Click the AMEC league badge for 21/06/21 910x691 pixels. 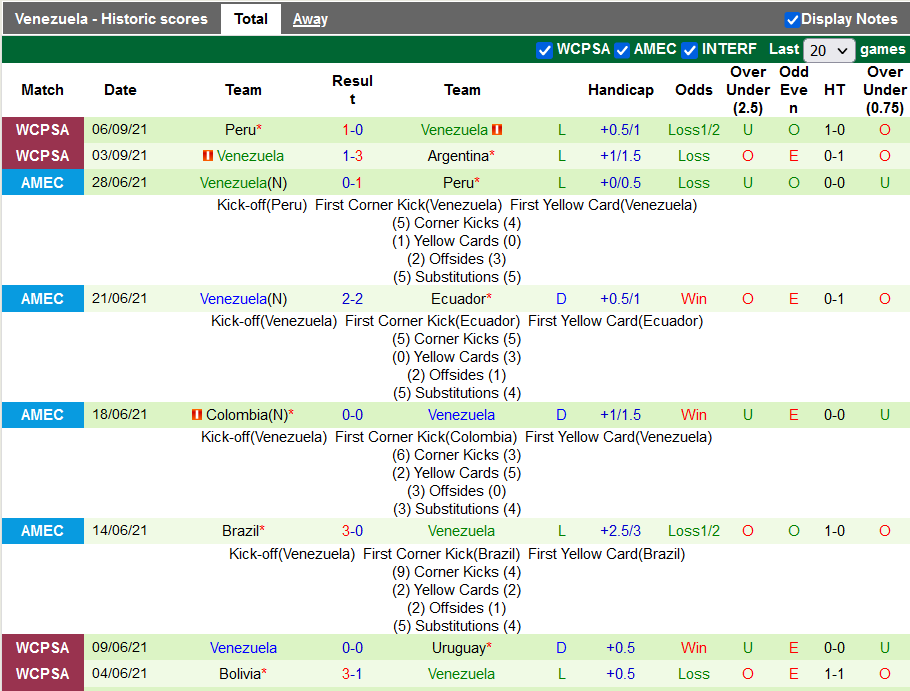(x=42, y=299)
